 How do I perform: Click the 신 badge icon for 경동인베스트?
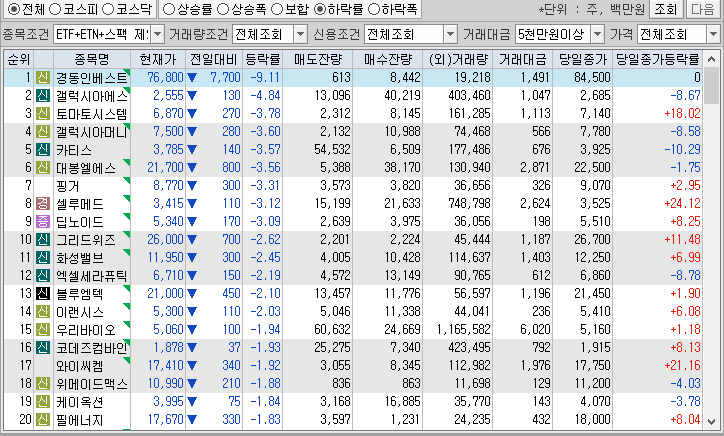point(43,78)
